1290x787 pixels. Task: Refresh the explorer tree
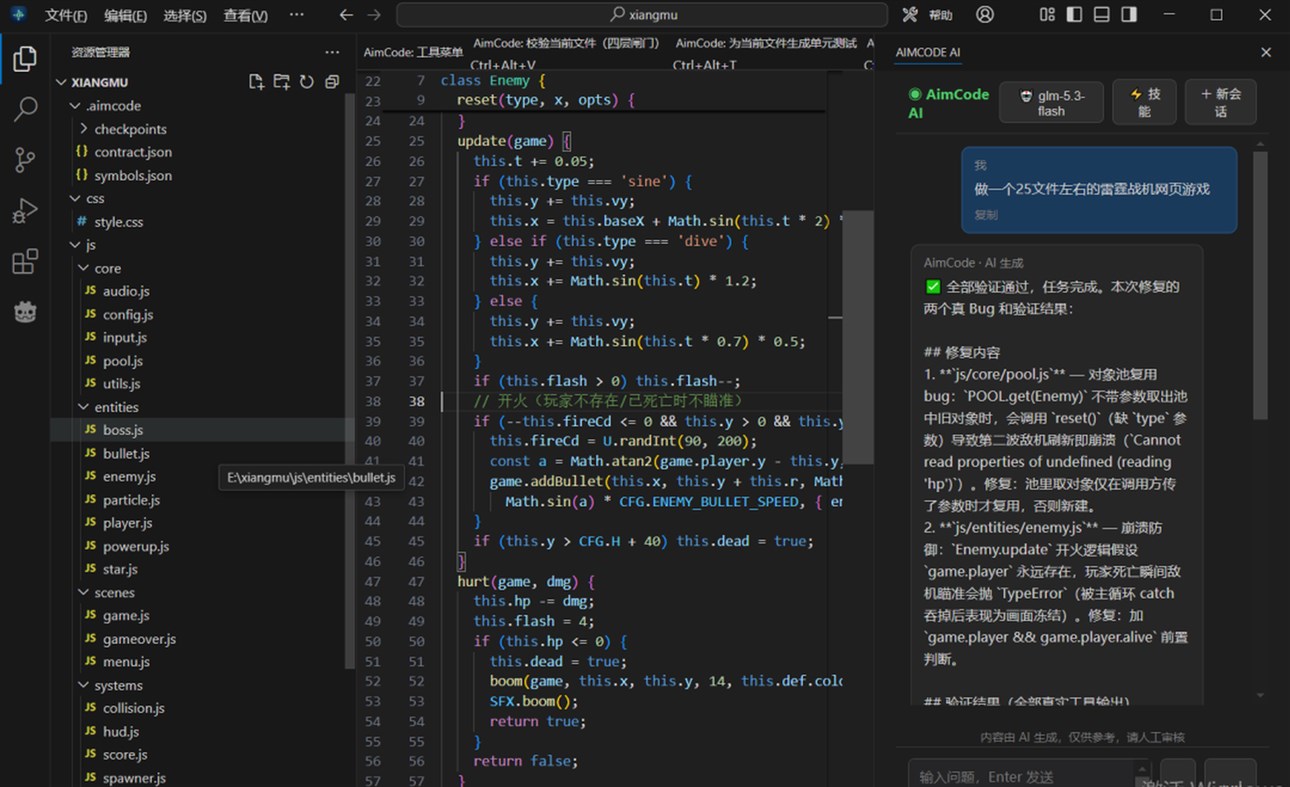coord(307,82)
